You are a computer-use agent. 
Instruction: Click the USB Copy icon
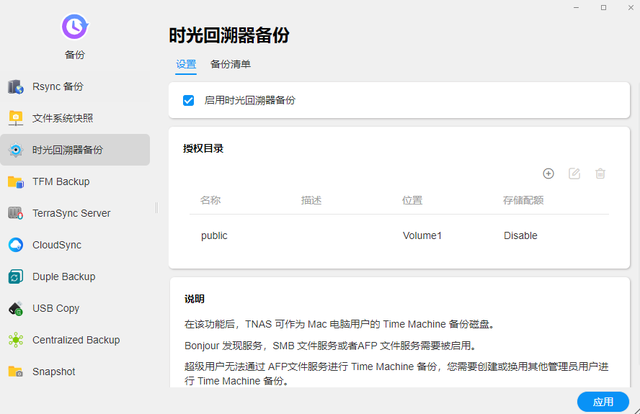16,308
